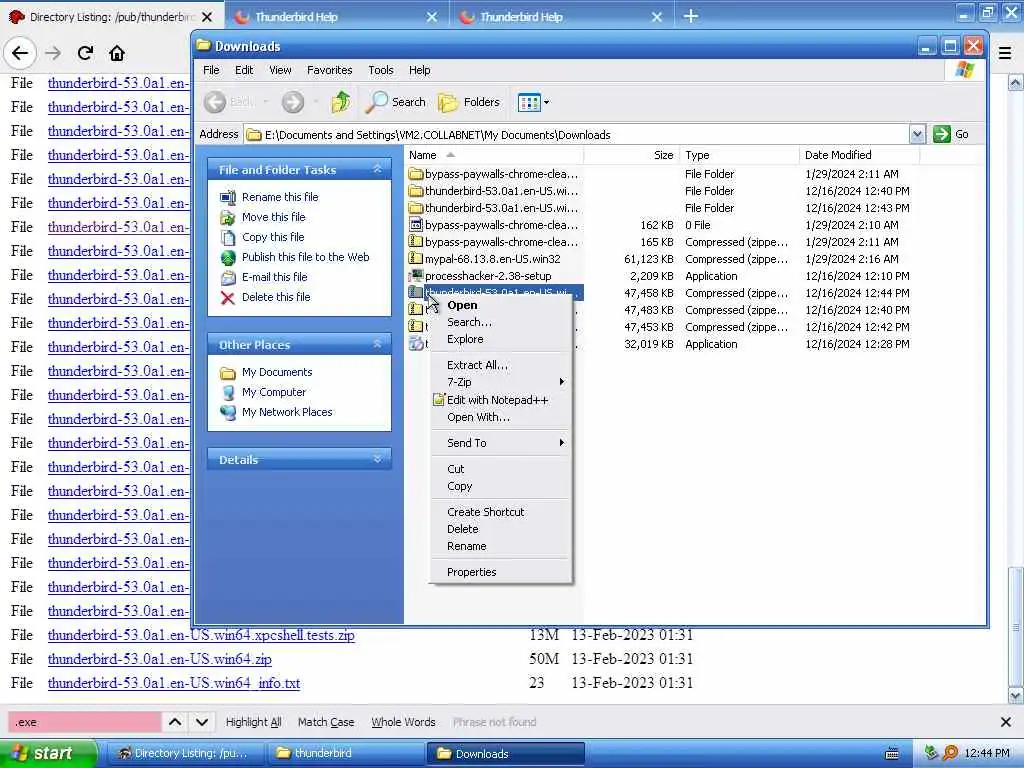Image resolution: width=1024 pixels, height=768 pixels.
Task: Click Delete this file task
Action: [276, 297]
